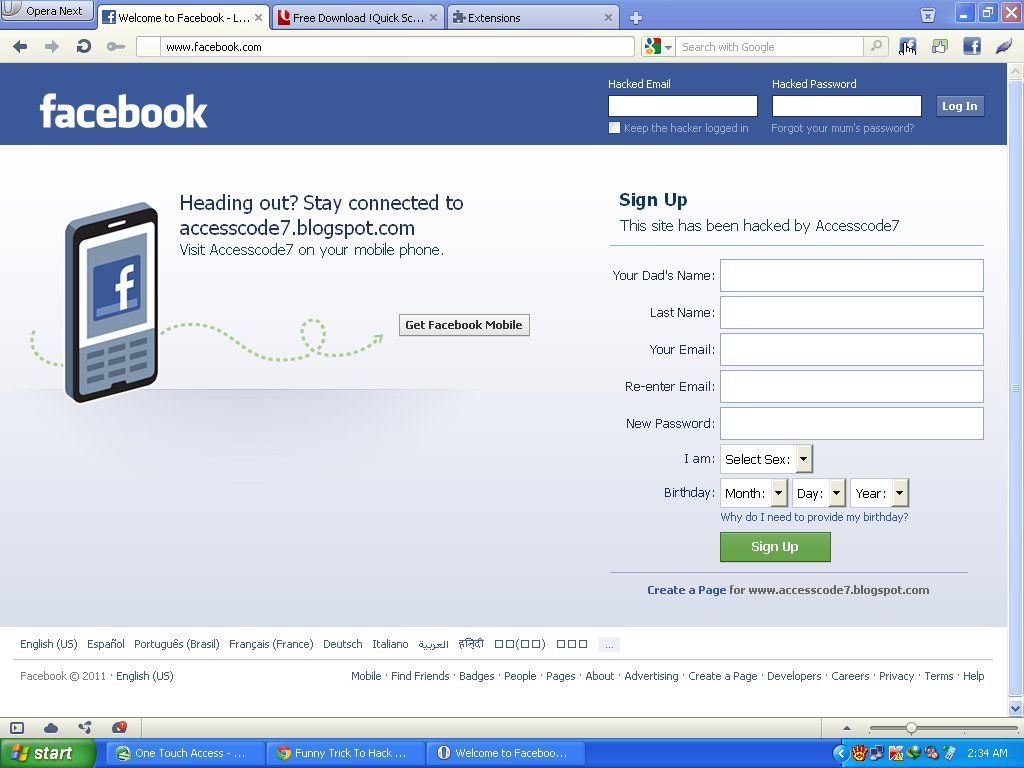This screenshot has width=1024, height=768.
Task: Open the Google search engine dropdown
Action: point(658,46)
